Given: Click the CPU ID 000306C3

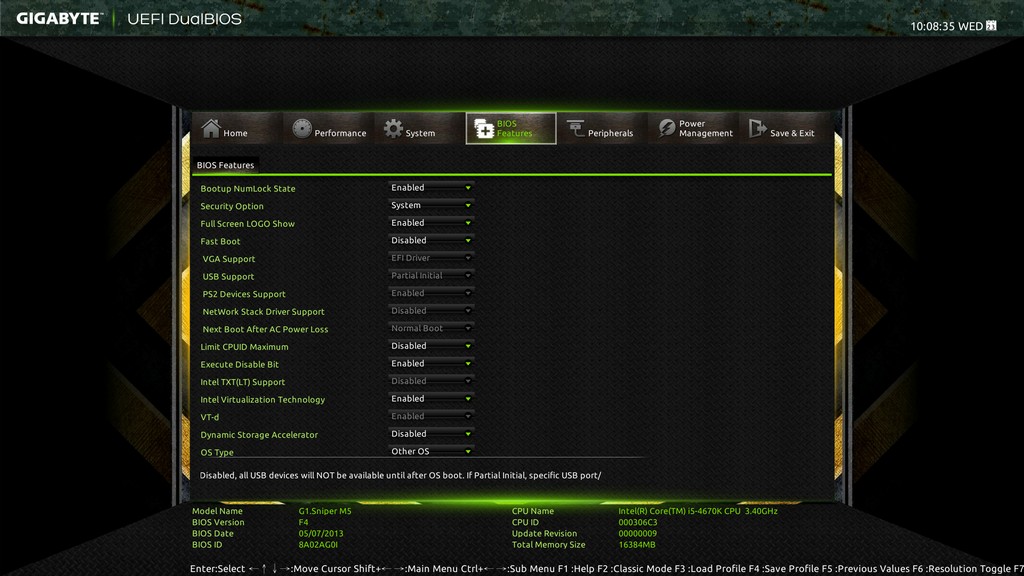Looking at the screenshot, I should pos(637,522).
